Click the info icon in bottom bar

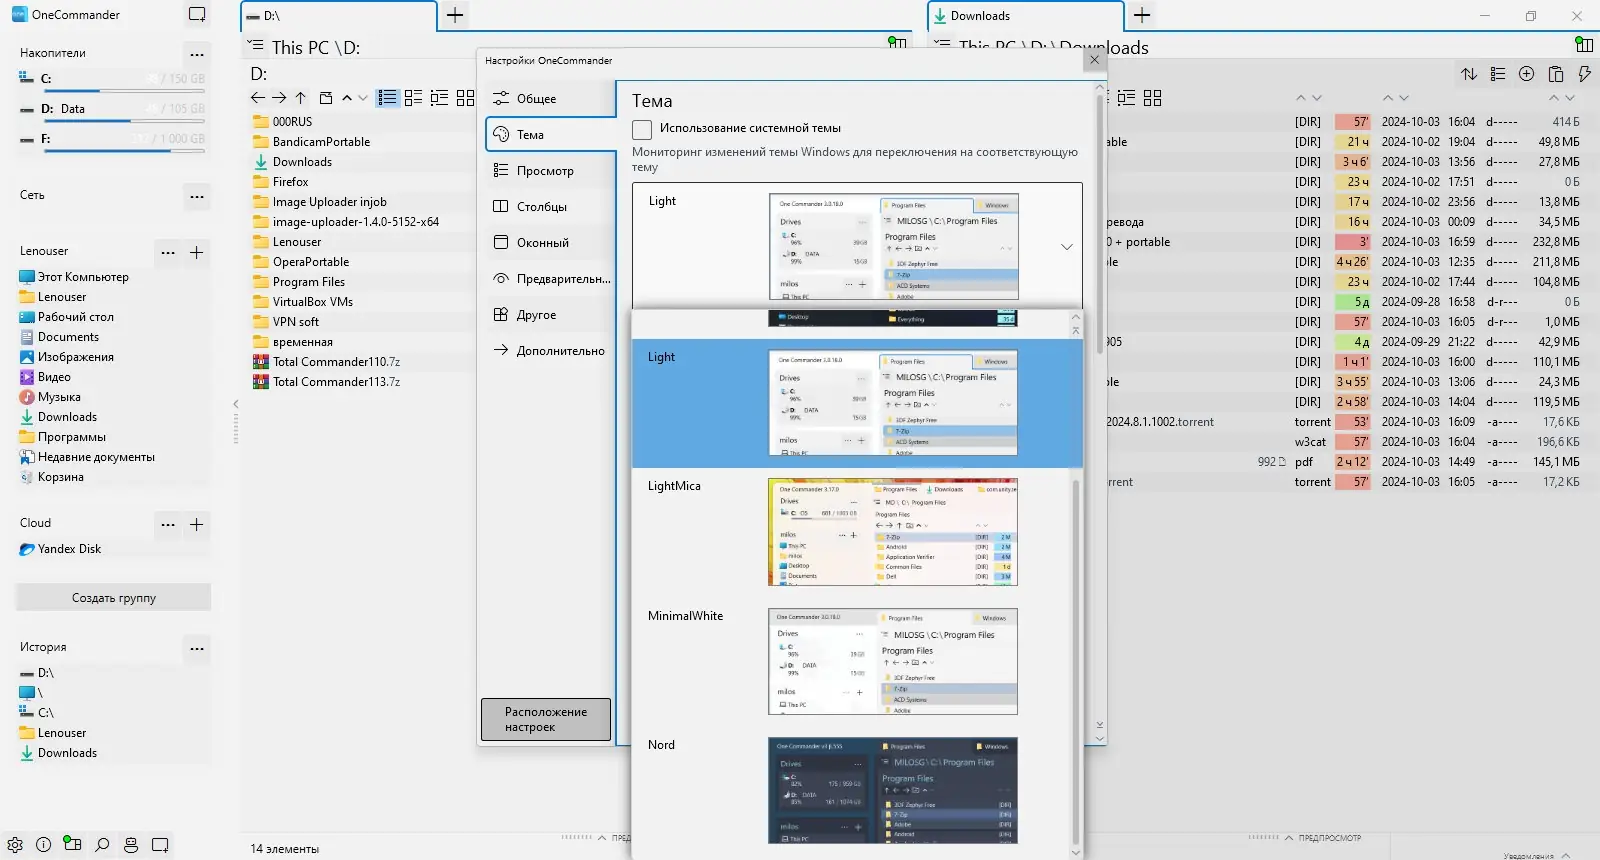tap(44, 845)
